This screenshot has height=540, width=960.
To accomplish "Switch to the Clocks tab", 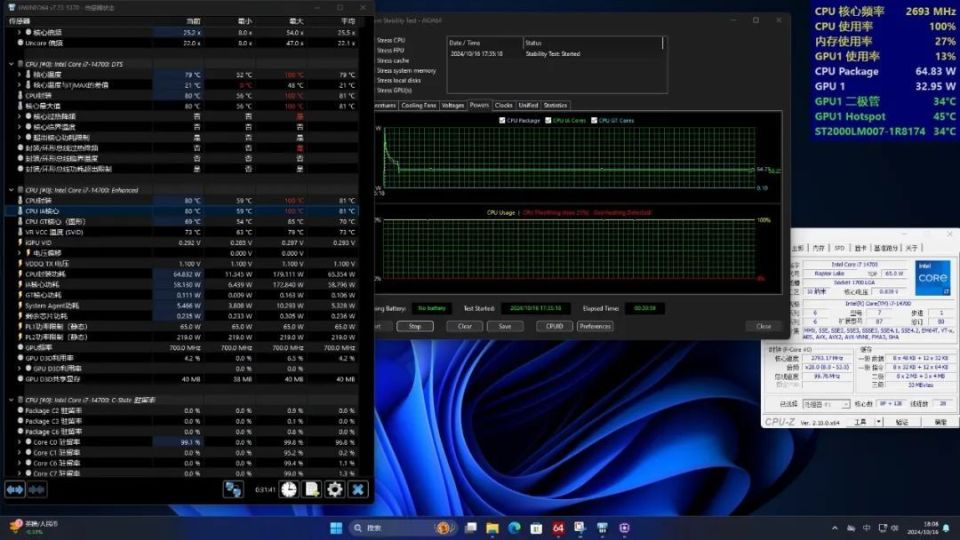I will point(503,105).
